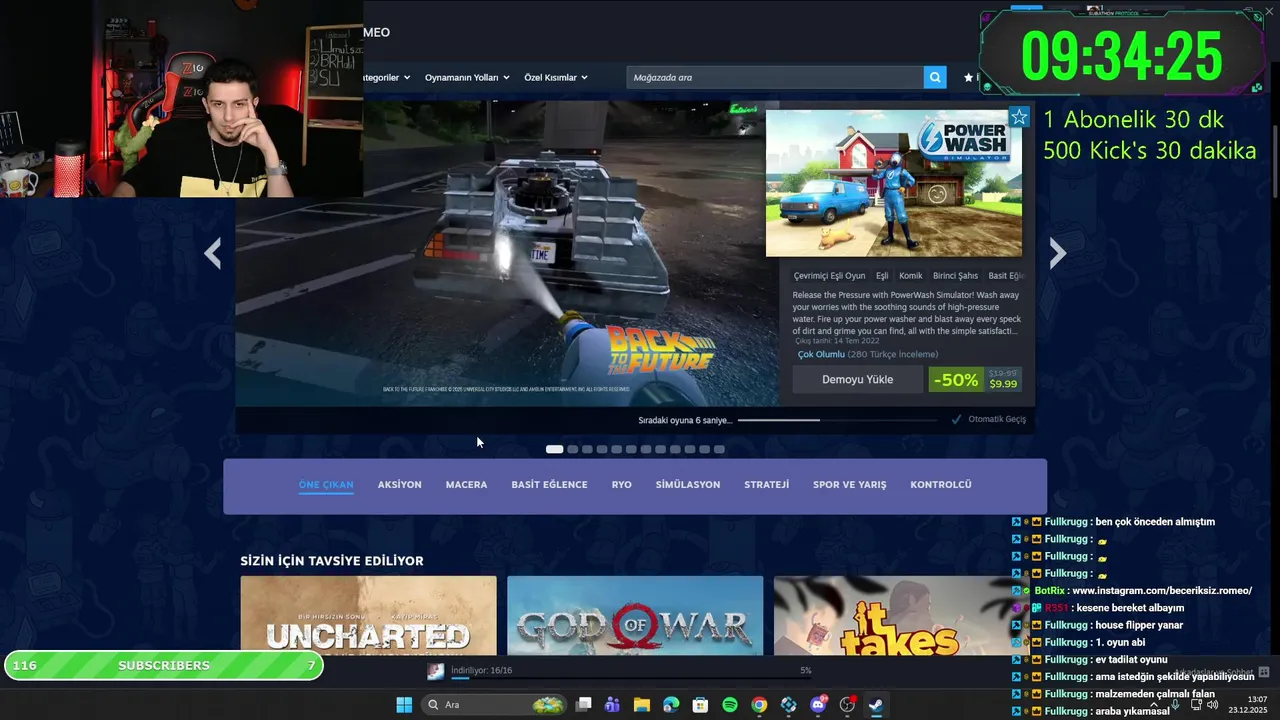Click the Mağazada ara search field
The height and width of the screenshot is (720, 1280).
tap(775, 77)
